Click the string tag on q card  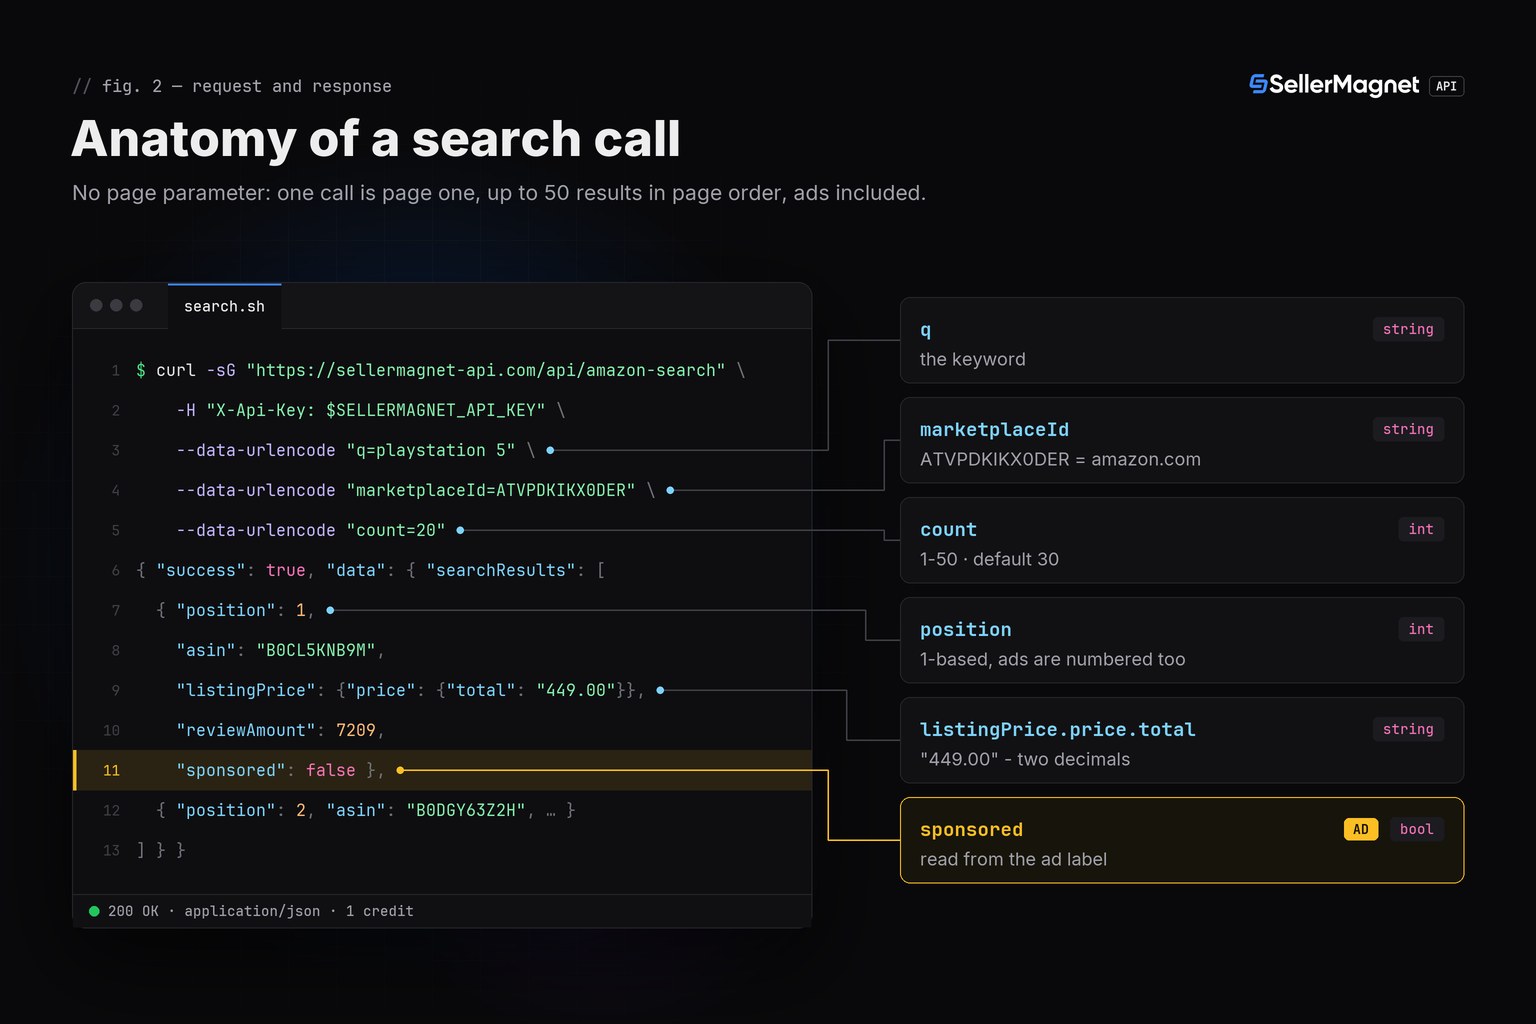pyautogui.click(x=1408, y=329)
